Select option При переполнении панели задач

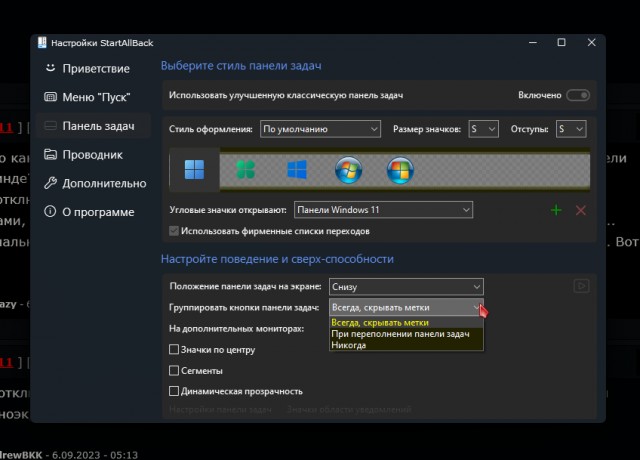click(x=406, y=334)
